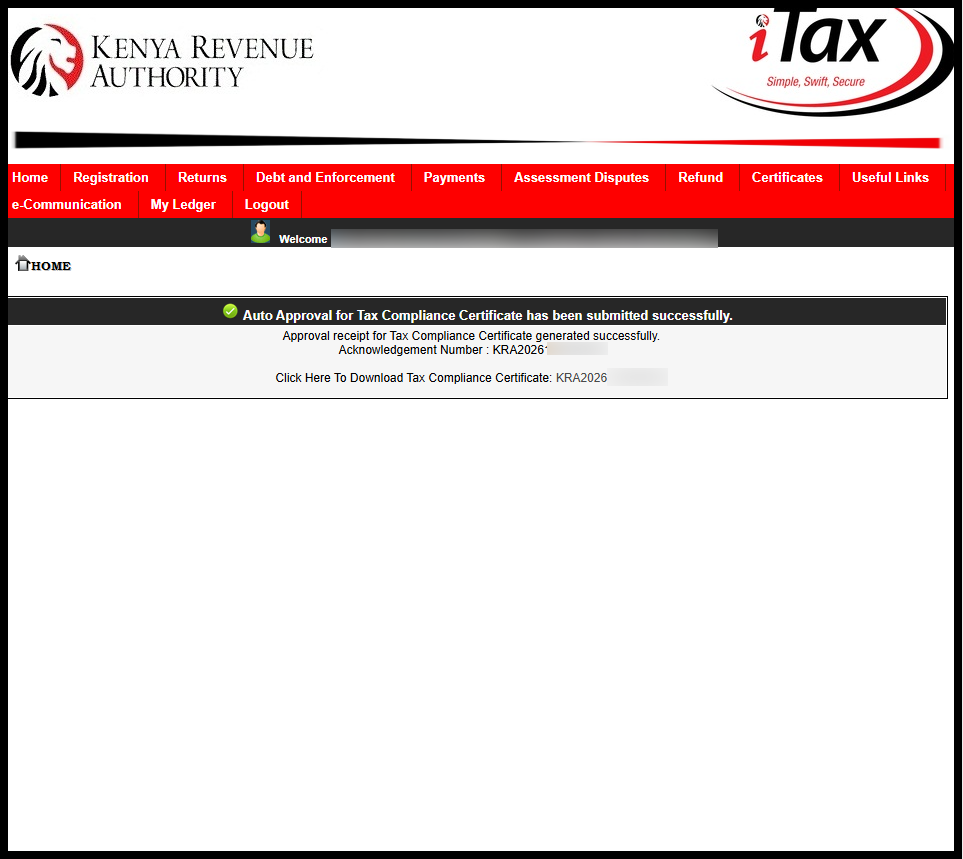Screen dimensions: 963x859
Task: Open the HOME breadcrumb link
Action: 50,265
